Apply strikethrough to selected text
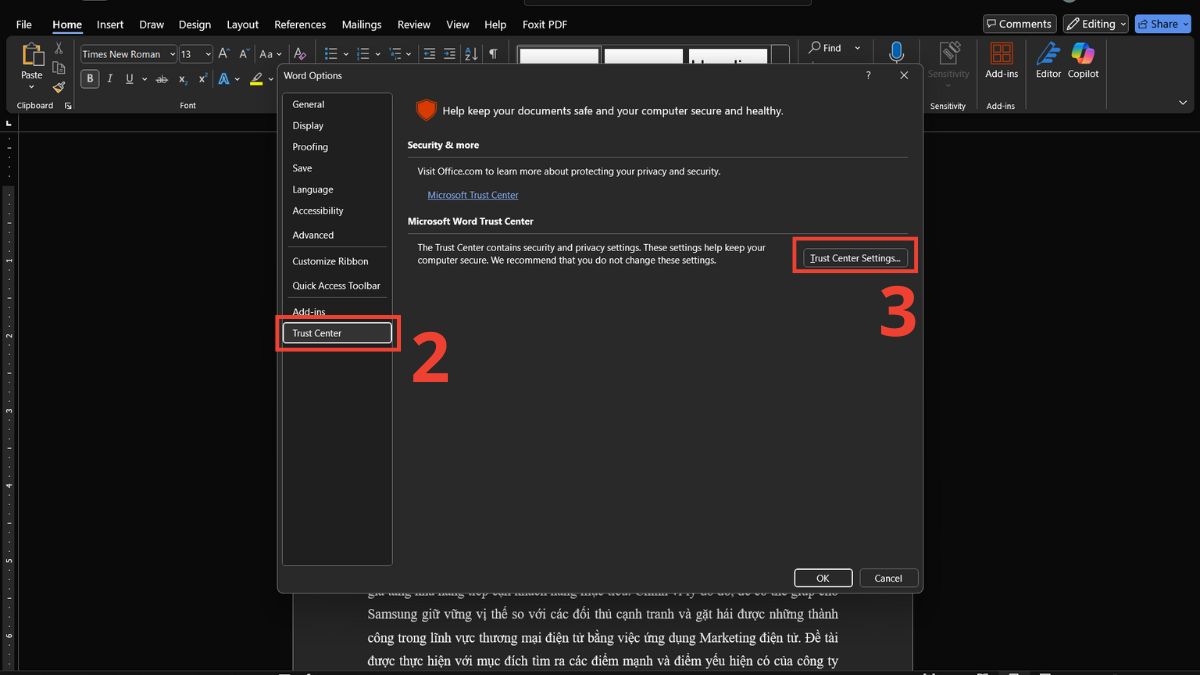Image resolution: width=1200 pixels, height=675 pixels. (161, 78)
